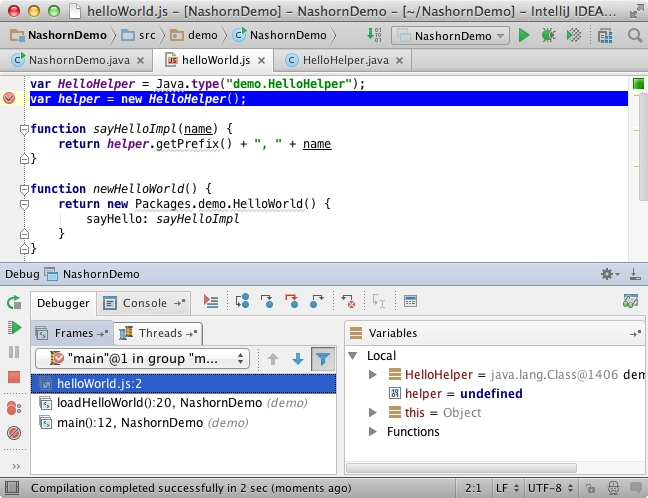Select the Debugger tab
This screenshot has width=648, height=498.
click(63, 303)
